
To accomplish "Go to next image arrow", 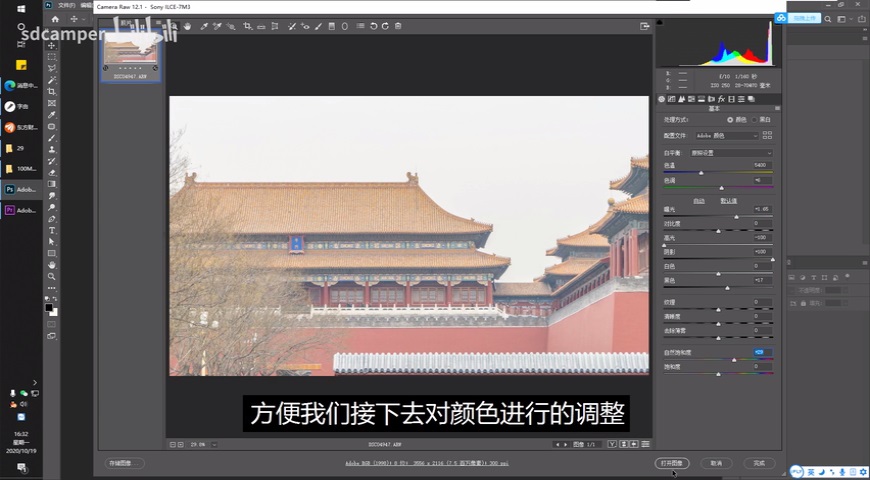I will coord(565,444).
